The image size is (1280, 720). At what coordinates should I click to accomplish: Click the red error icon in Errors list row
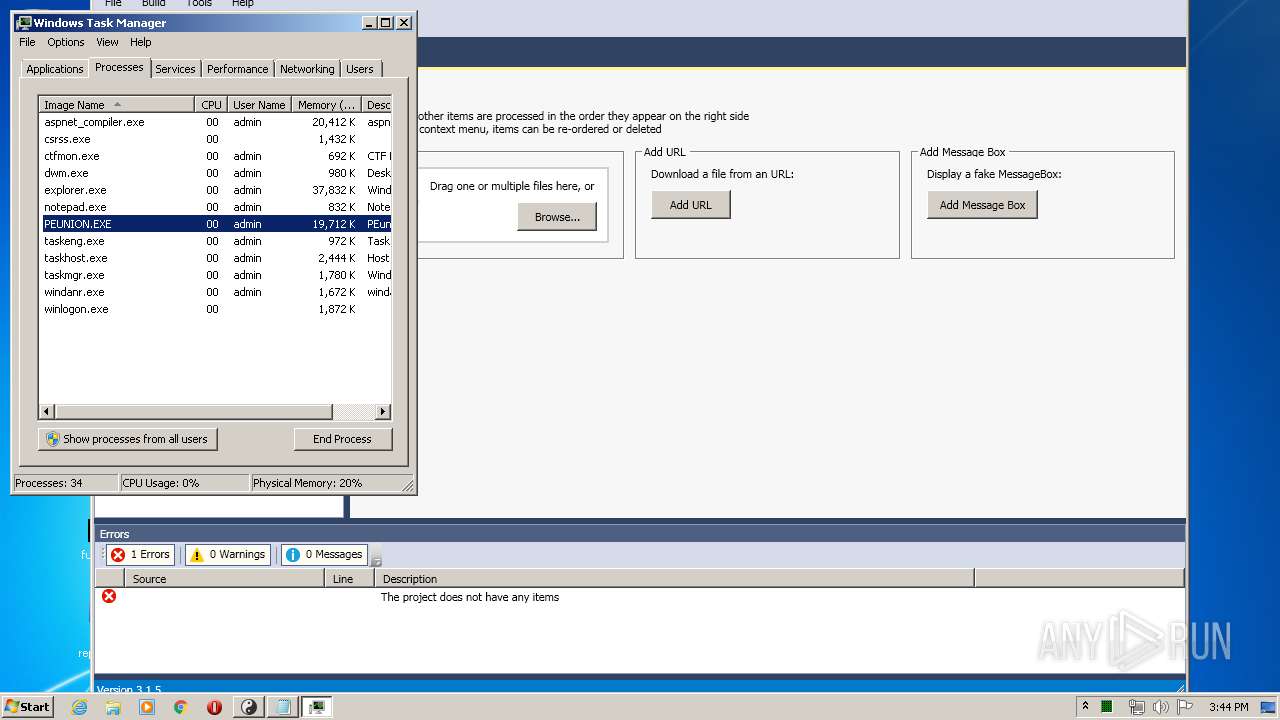pyautogui.click(x=109, y=596)
